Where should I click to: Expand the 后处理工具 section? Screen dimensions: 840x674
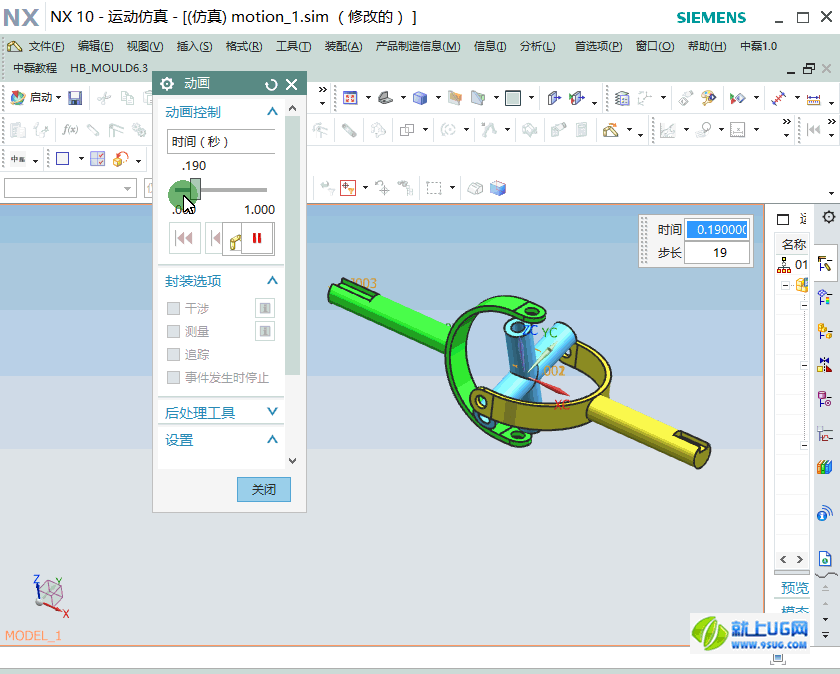[x=272, y=411]
